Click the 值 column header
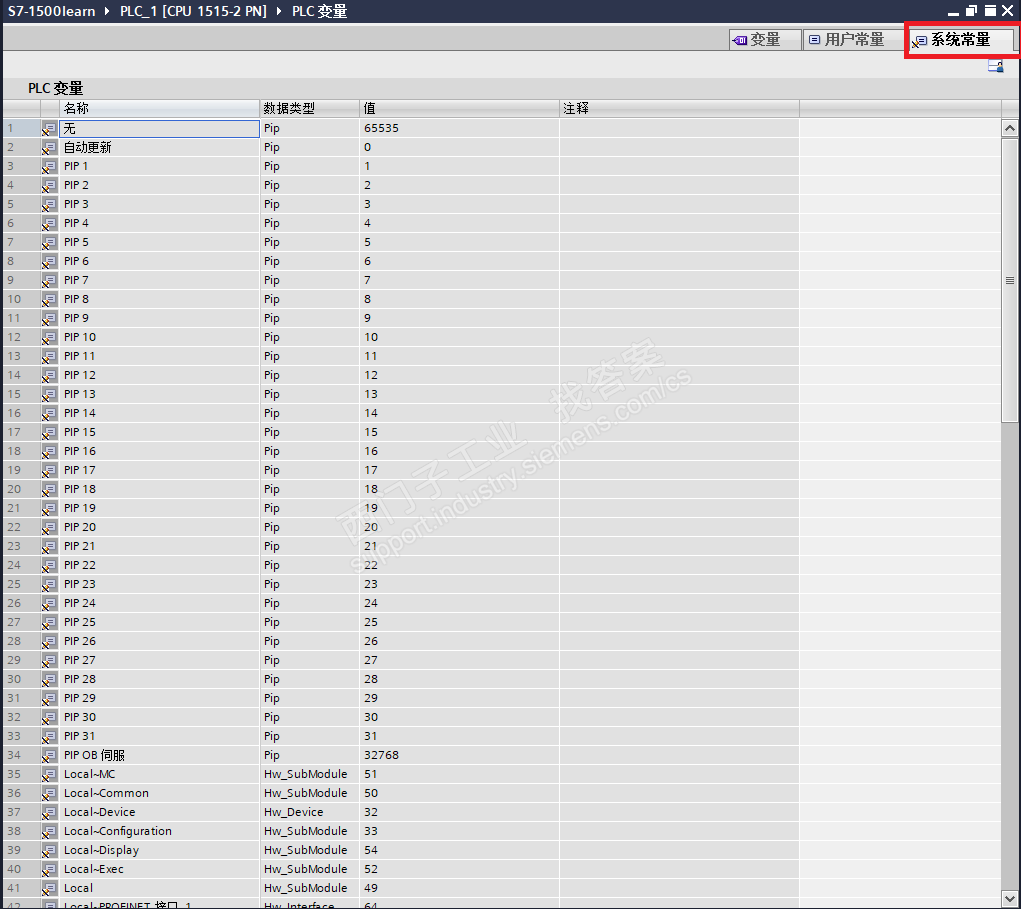Image resolution: width=1021 pixels, height=909 pixels. (x=460, y=108)
